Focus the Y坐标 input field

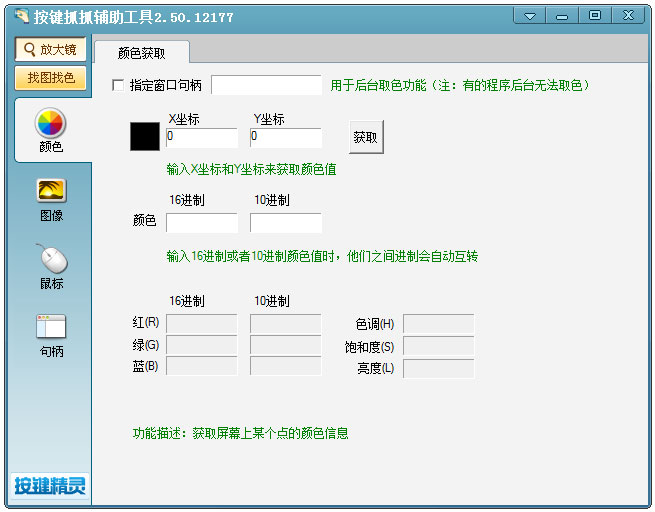coord(286,138)
